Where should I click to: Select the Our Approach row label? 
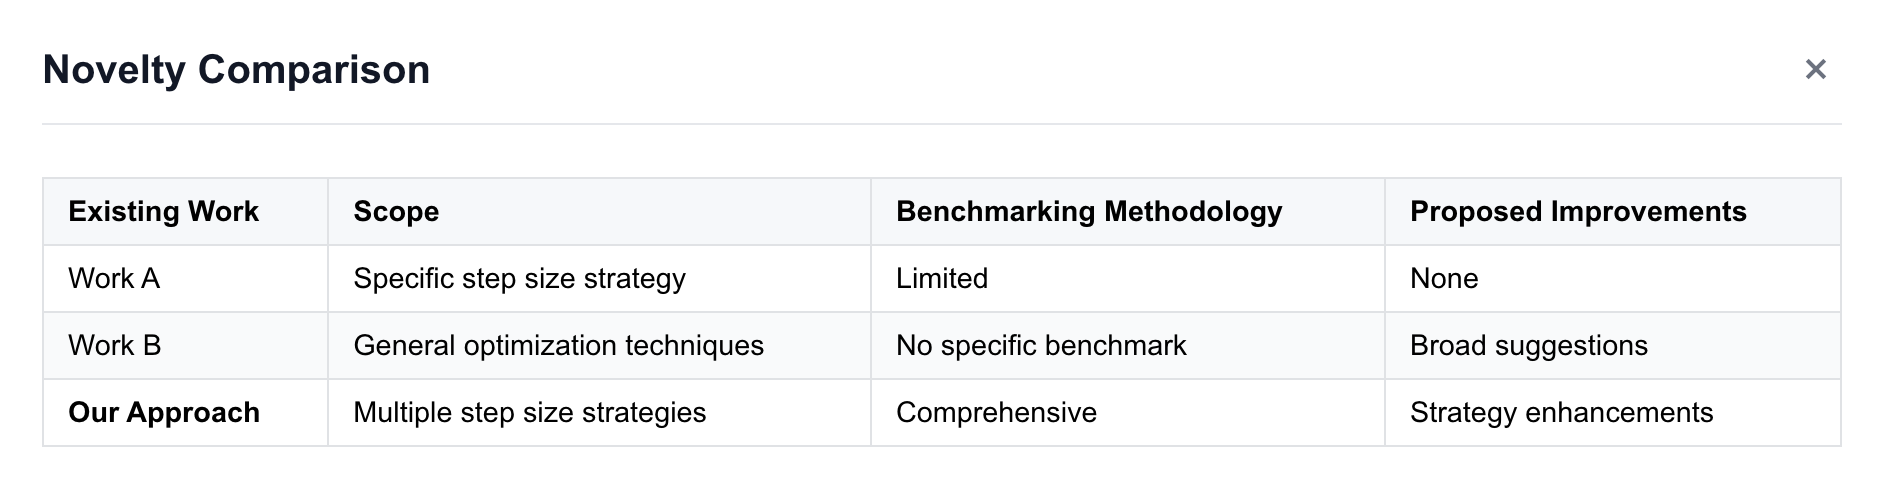(163, 413)
